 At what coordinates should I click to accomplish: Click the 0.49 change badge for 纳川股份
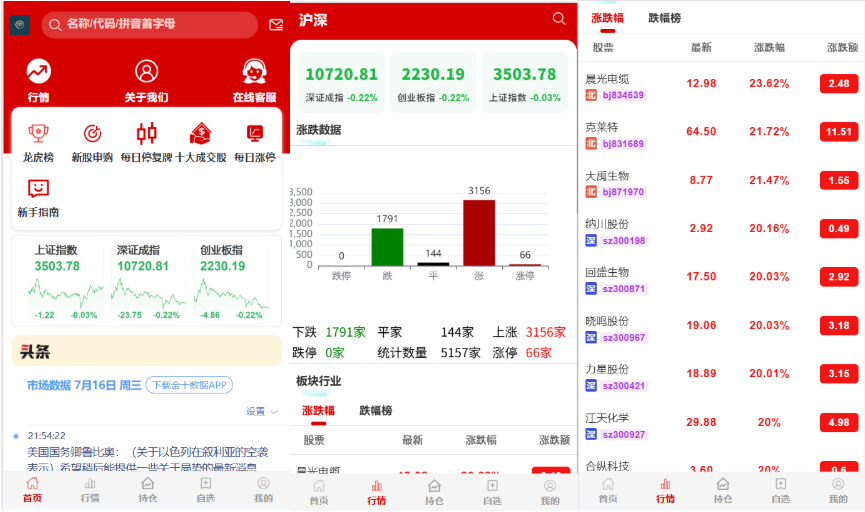coord(839,228)
